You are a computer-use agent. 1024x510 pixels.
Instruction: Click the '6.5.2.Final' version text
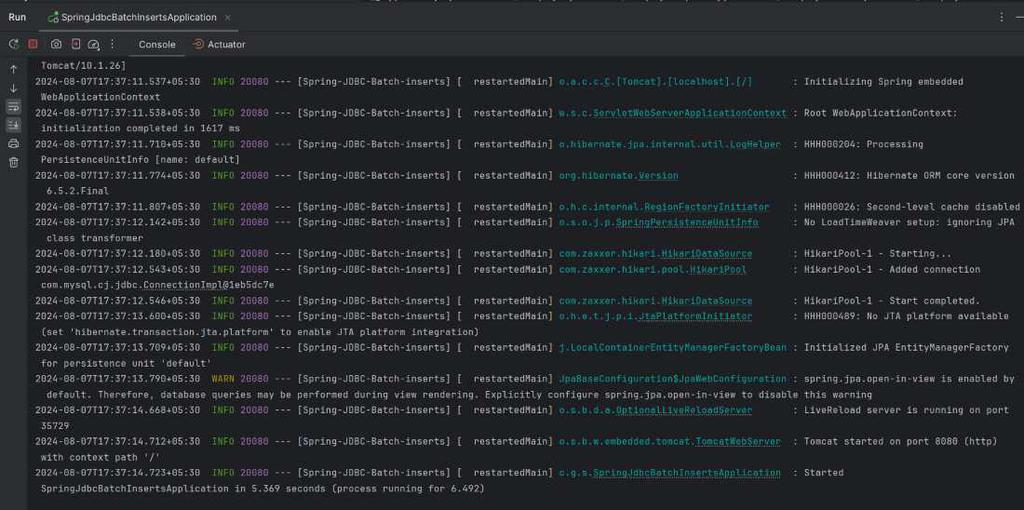[x=78, y=191]
